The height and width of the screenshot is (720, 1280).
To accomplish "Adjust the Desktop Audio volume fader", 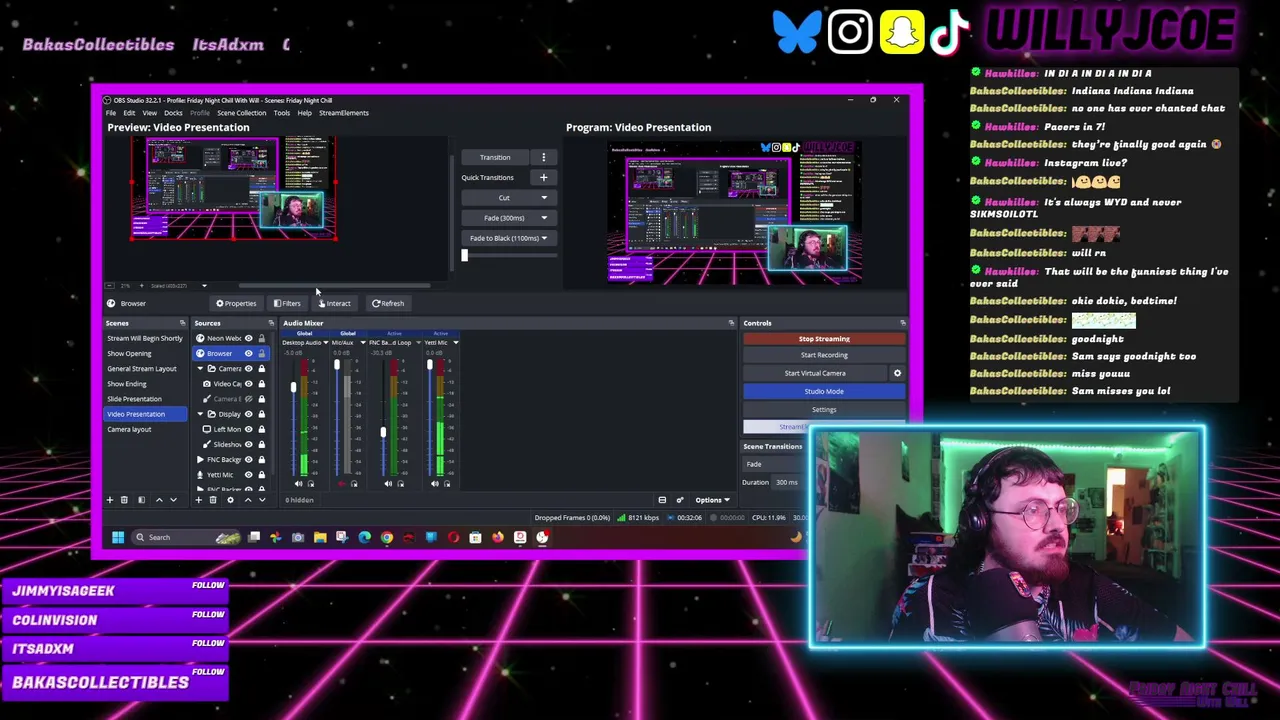I will [293, 387].
